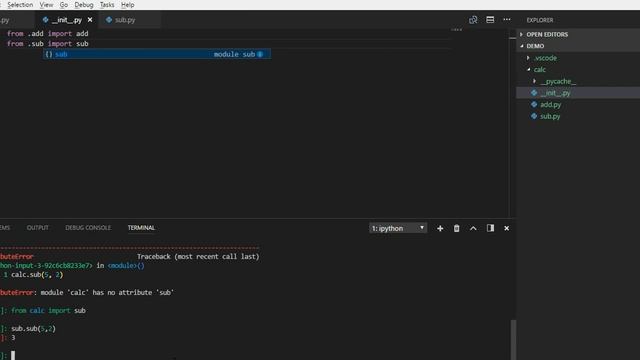640x360 pixels.
Task: Click line 'from .add import add'
Action: click(x=47, y=33)
